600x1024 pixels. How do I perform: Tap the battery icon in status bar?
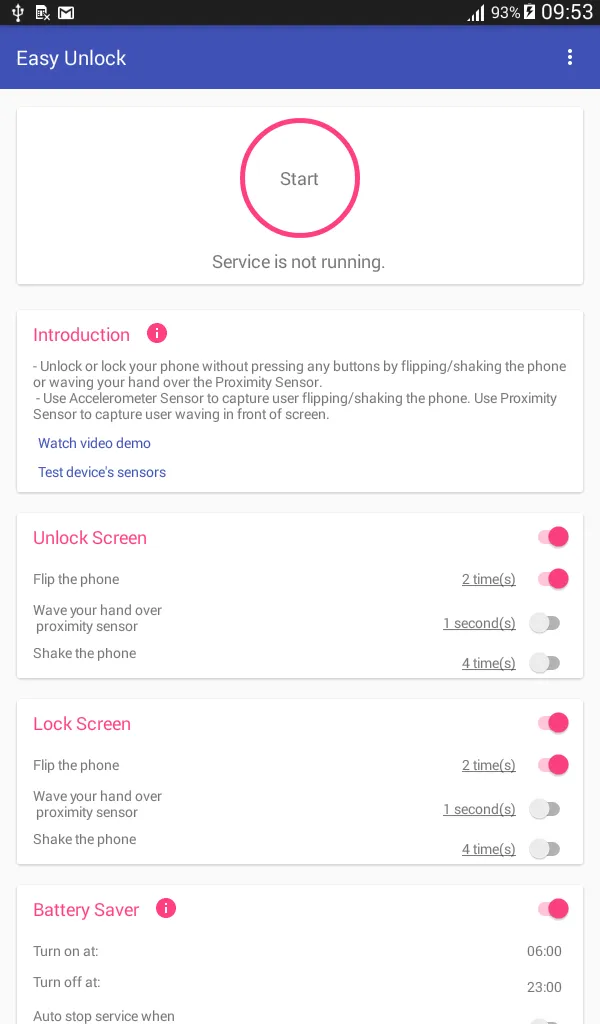[529, 12]
